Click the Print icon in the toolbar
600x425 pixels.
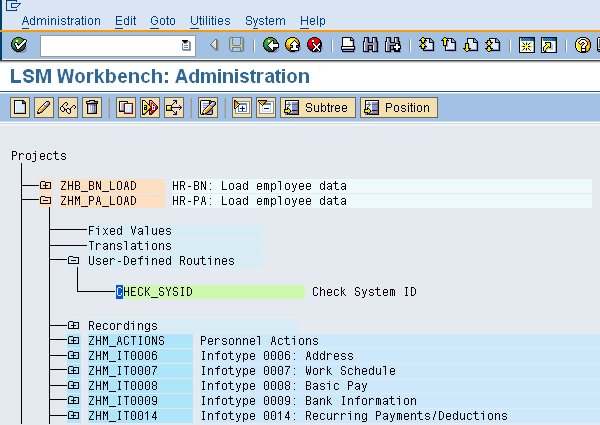point(348,45)
